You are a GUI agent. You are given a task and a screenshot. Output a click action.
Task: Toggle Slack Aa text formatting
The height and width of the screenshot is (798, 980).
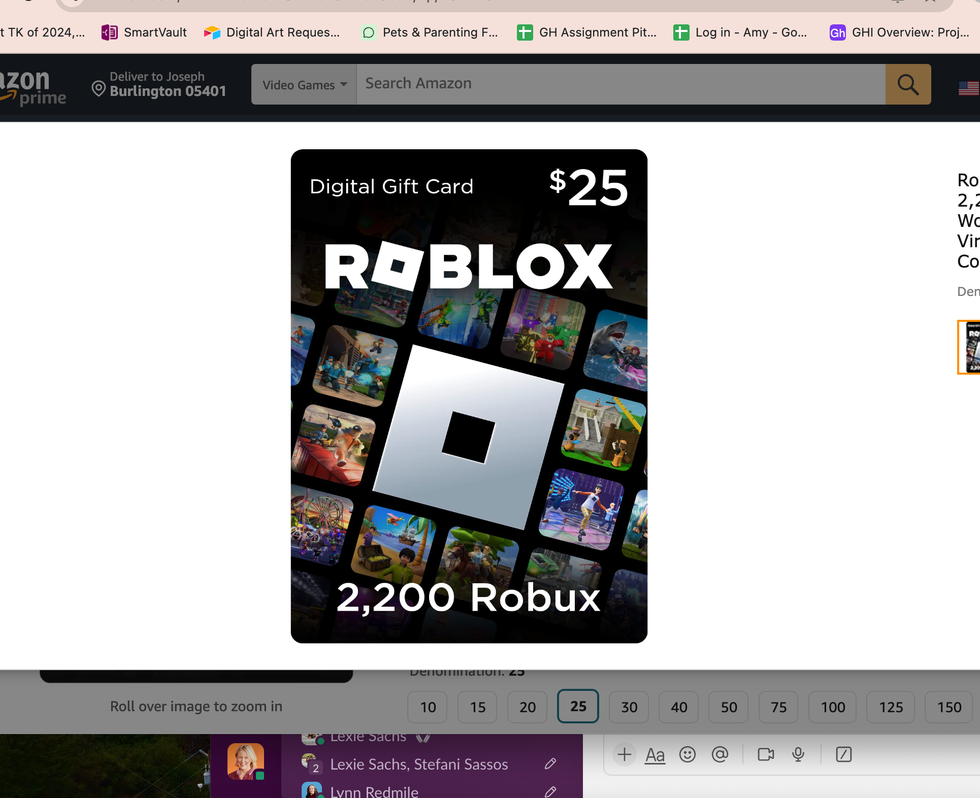click(654, 755)
